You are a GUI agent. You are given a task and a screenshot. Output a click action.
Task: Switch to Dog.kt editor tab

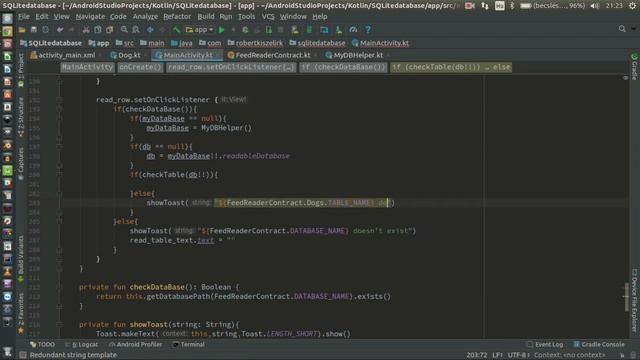point(129,55)
